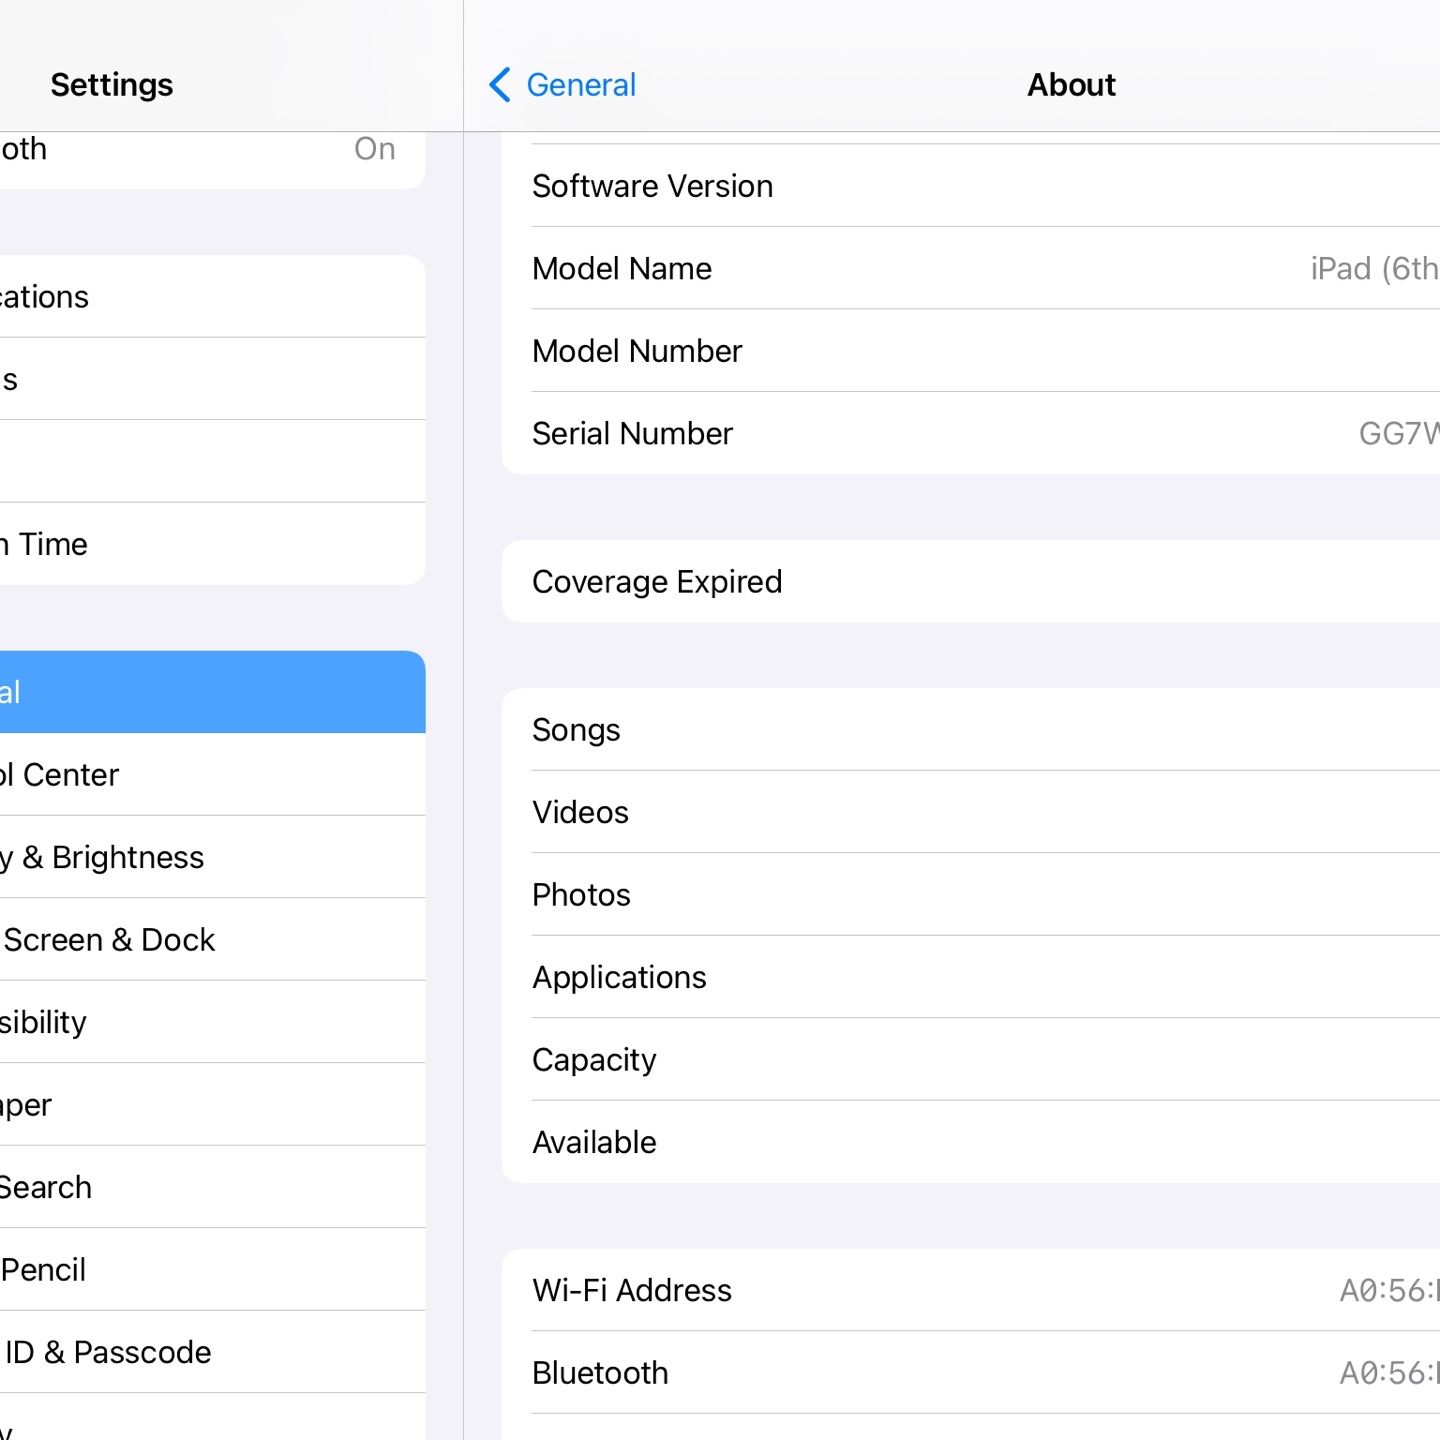Select the Serial Number row
Viewport: 1440px width, 1440px height.
[971, 433]
